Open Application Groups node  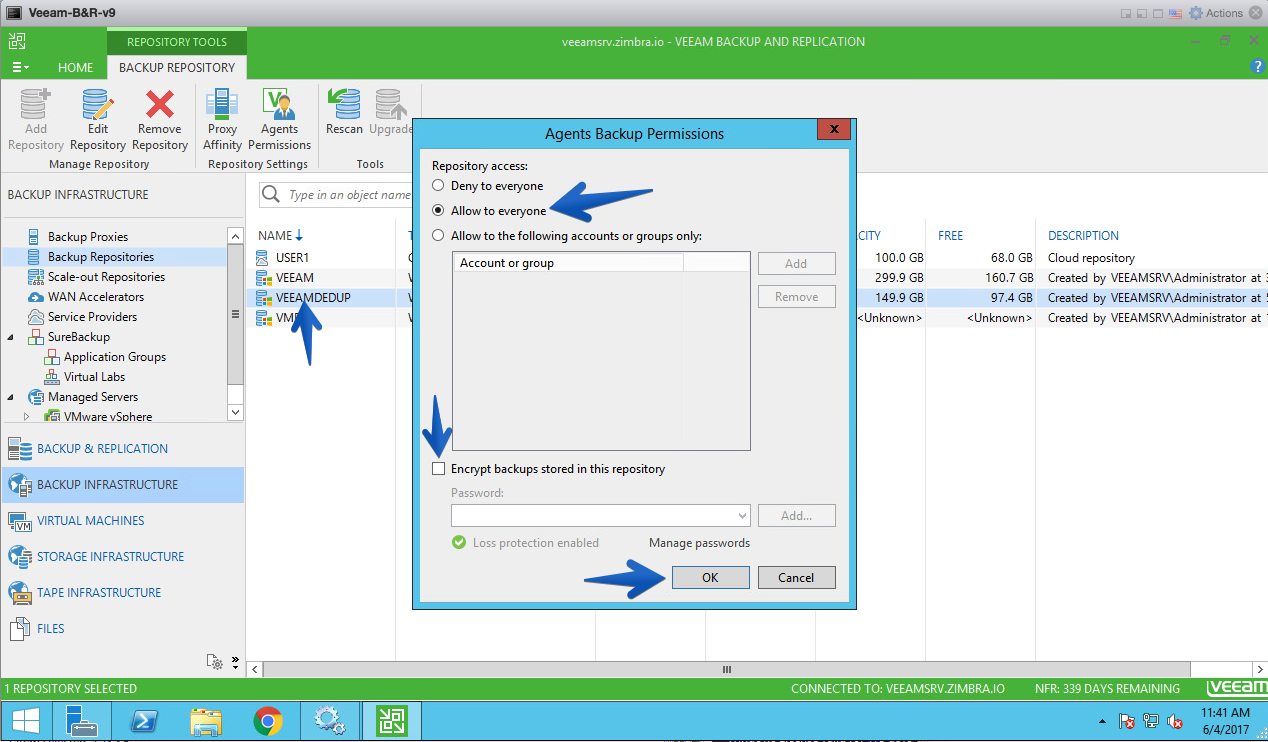click(x=114, y=357)
